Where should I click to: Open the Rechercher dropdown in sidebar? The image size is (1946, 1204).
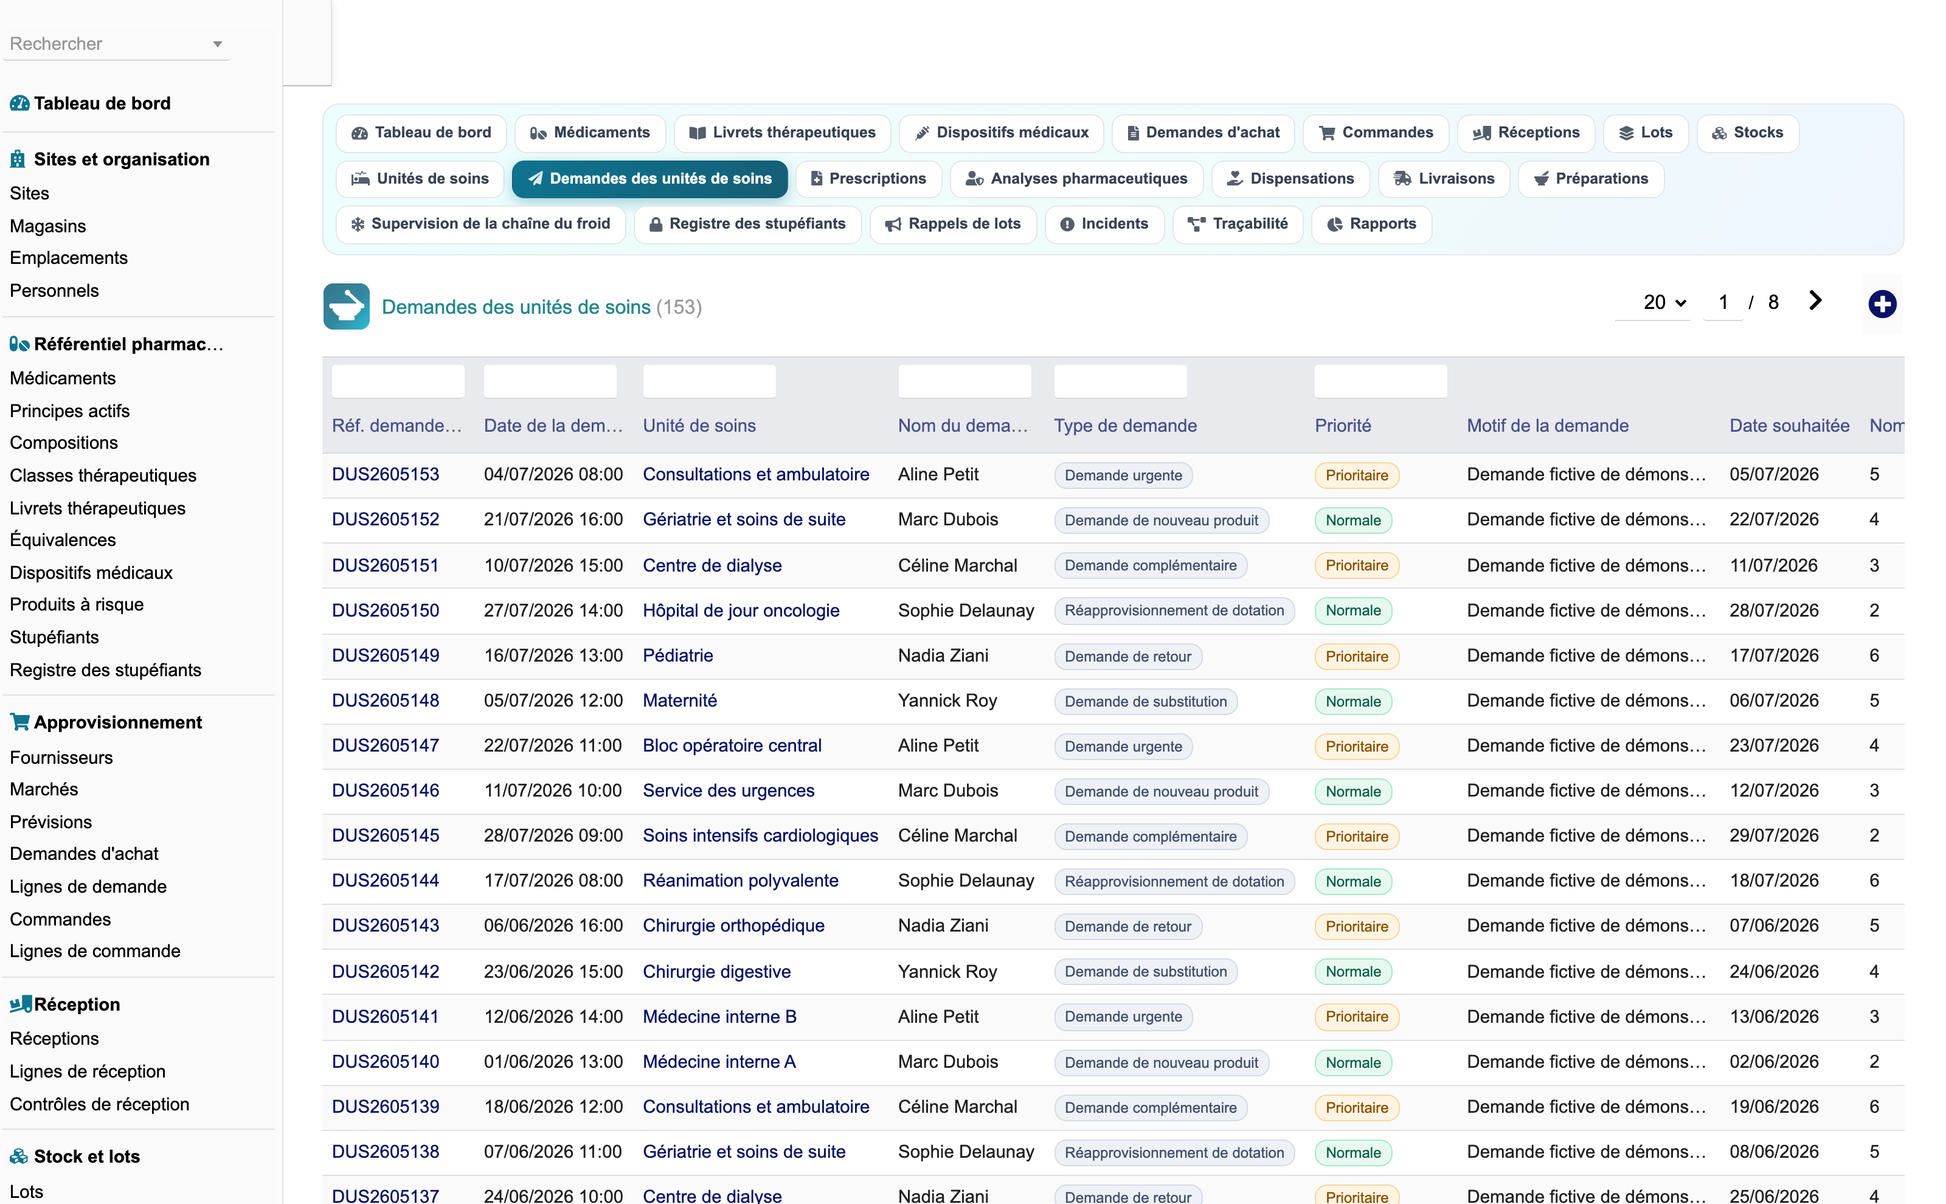[x=116, y=44]
